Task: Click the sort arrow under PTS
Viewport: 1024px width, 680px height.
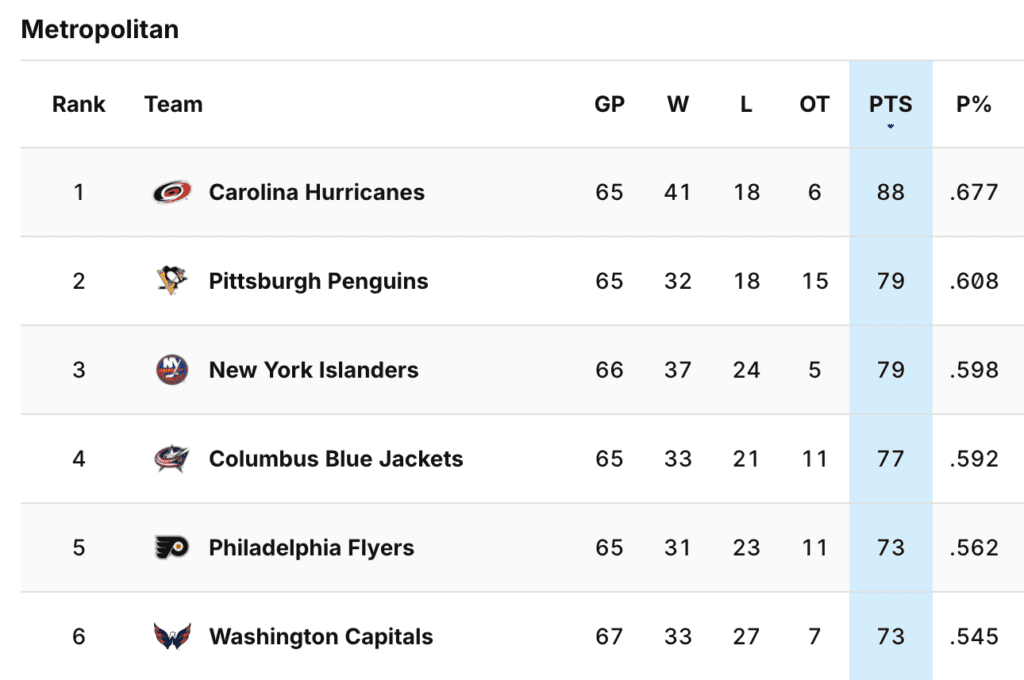Action: click(x=891, y=126)
